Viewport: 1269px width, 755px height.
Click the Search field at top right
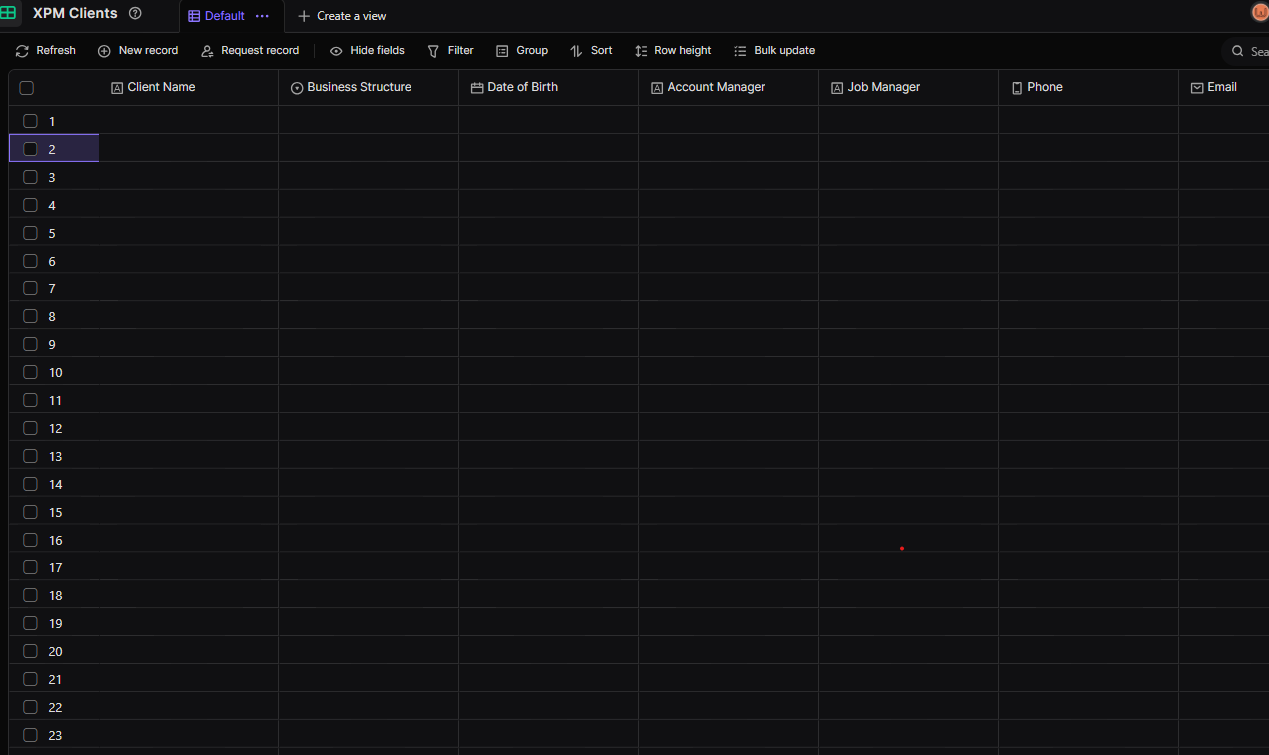click(x=1248, y=51)
